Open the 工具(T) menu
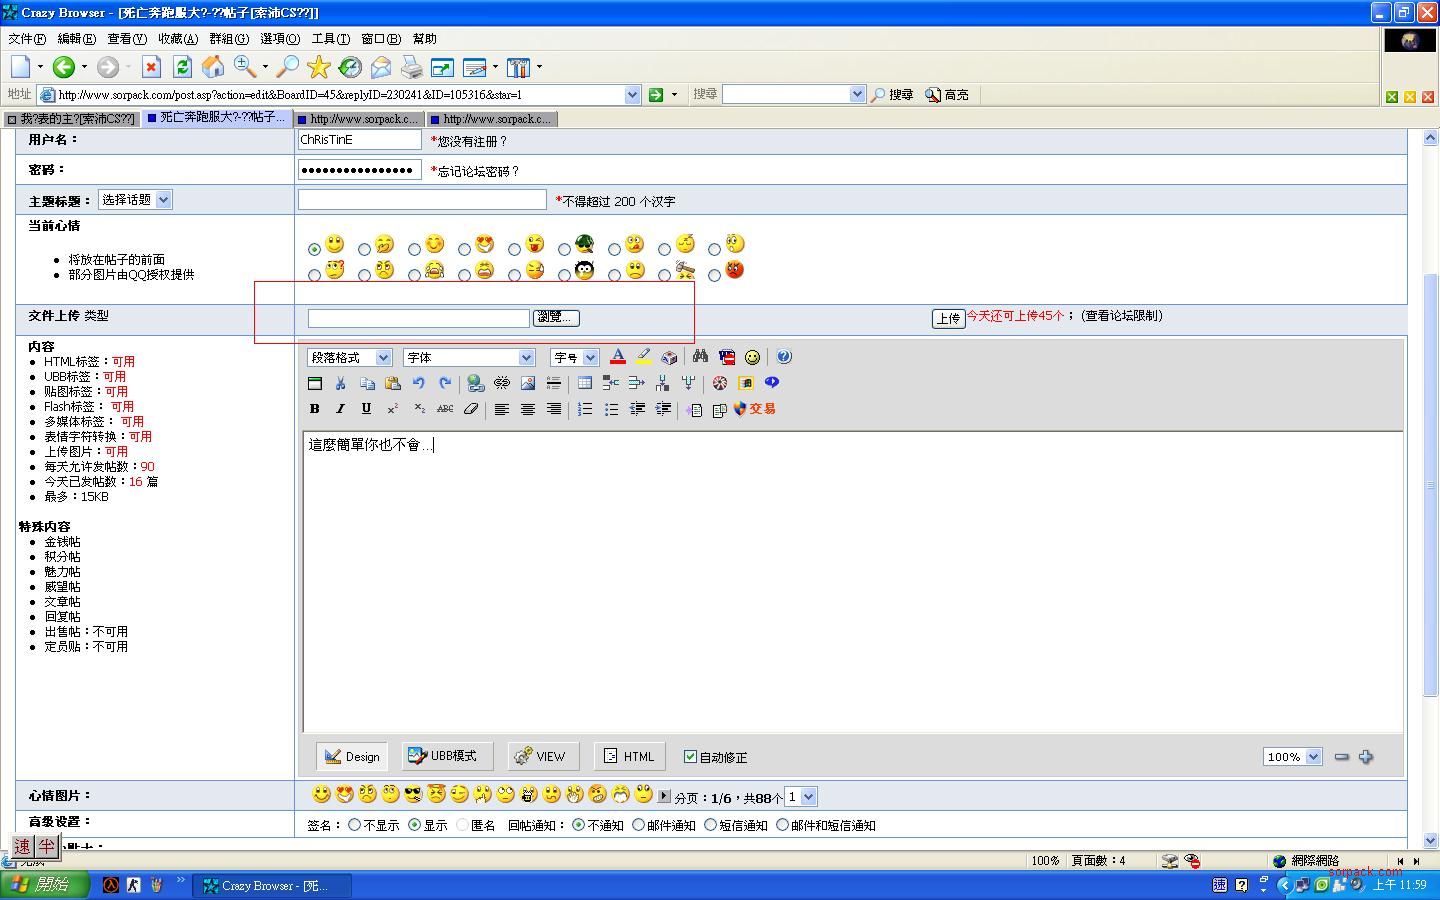This screenshot has height=900, width=1440. [330, 39]
